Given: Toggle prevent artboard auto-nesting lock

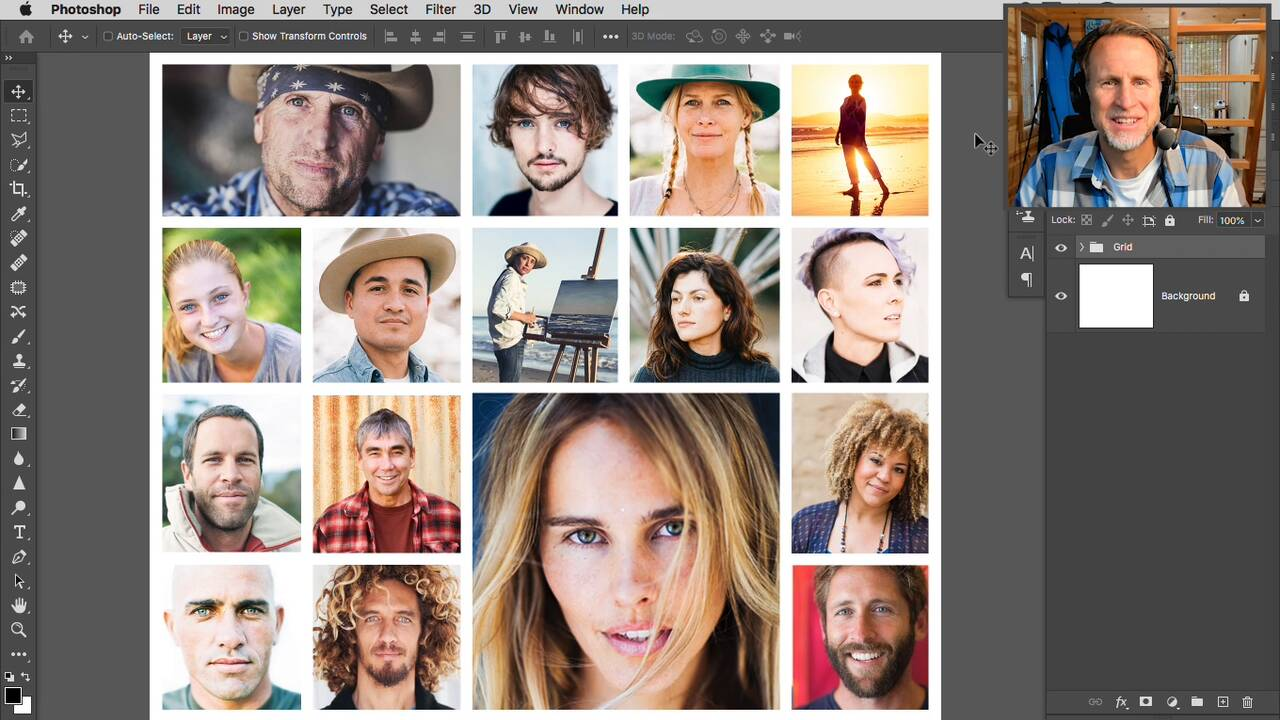Looking at the screenshot, I should 1149,220.
